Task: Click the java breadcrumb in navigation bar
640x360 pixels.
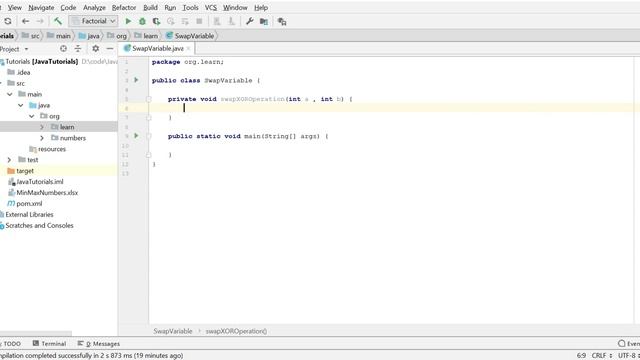Action: pyautogui.click(x=89, y=36)
